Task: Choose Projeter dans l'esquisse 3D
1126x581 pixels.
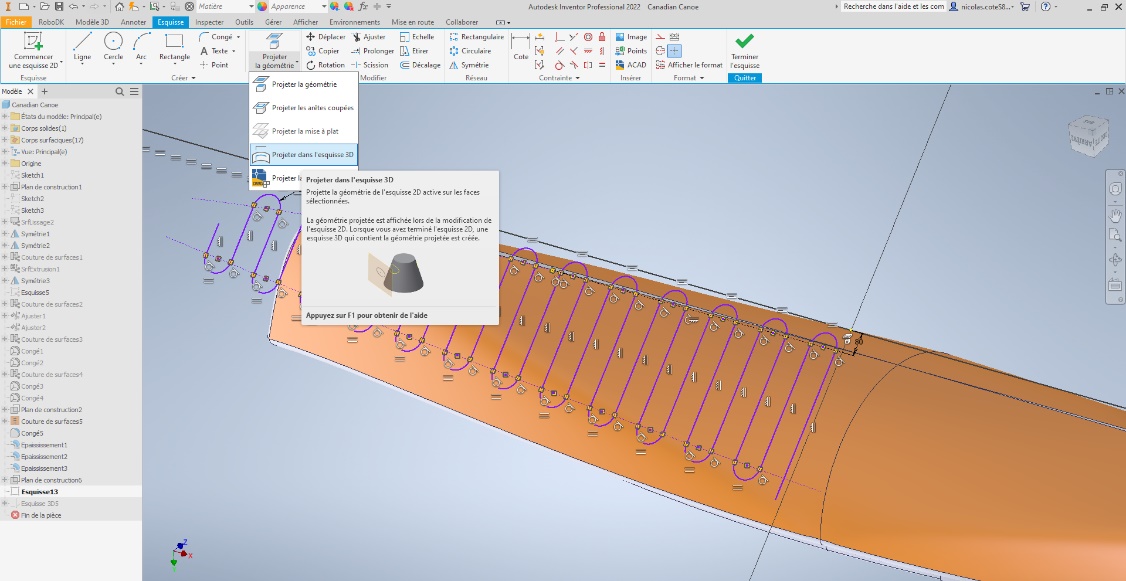Action: point(303,154)
